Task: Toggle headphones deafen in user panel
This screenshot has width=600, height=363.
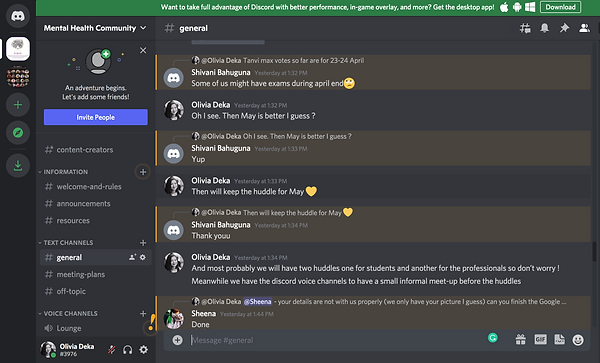Action: [x=128, y=349]
